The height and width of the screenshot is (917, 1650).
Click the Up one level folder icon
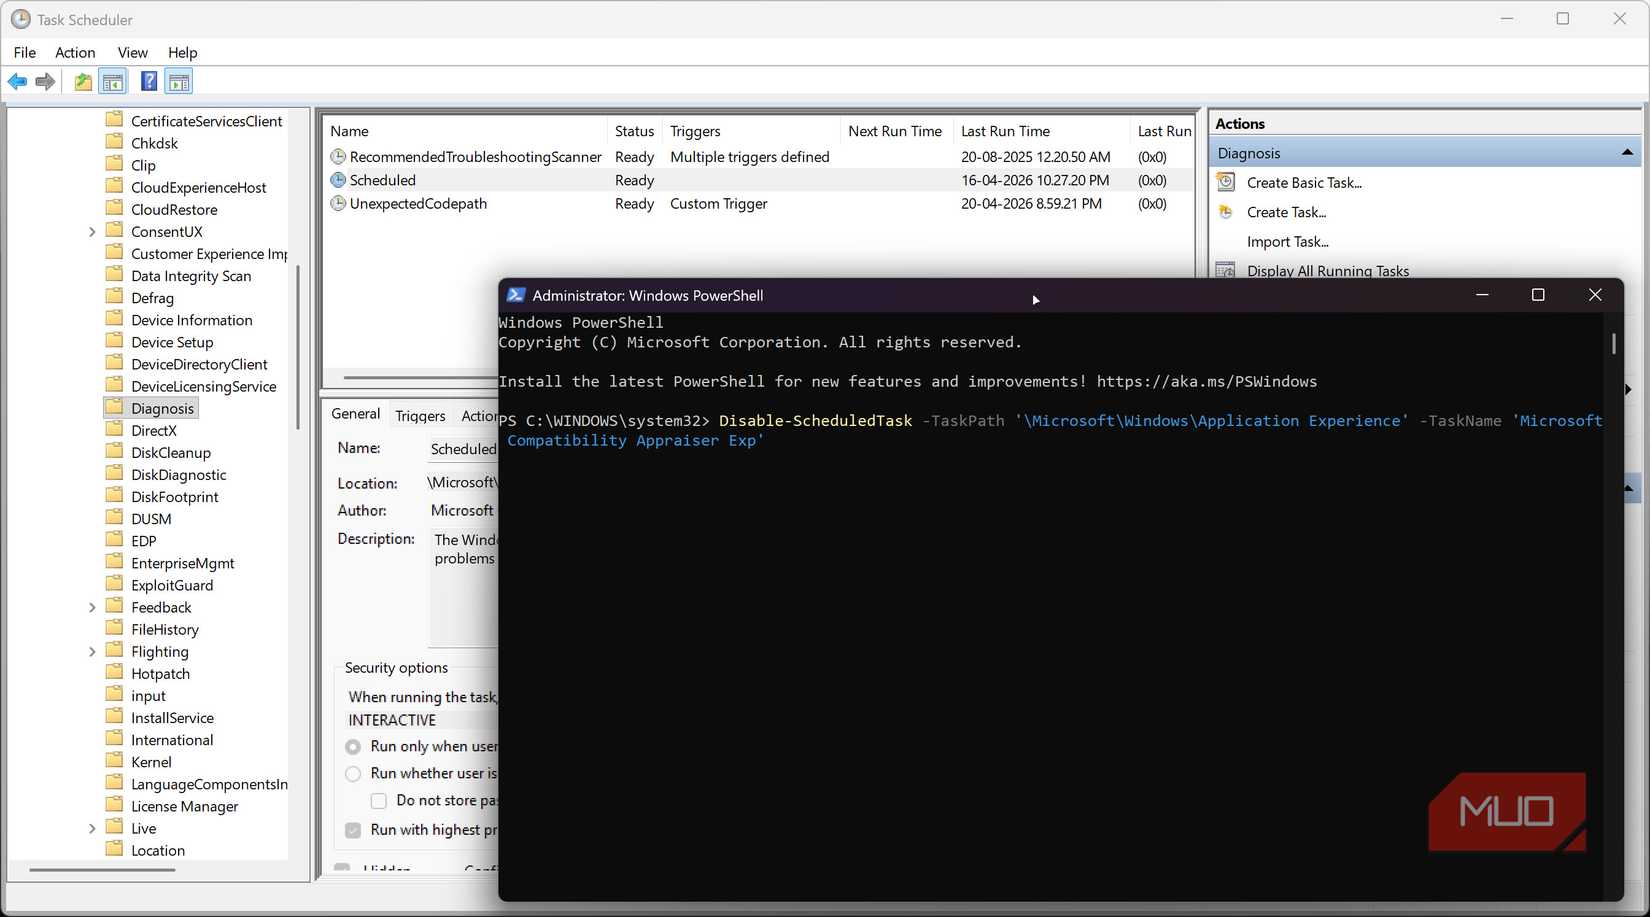[x=83, y=82]
